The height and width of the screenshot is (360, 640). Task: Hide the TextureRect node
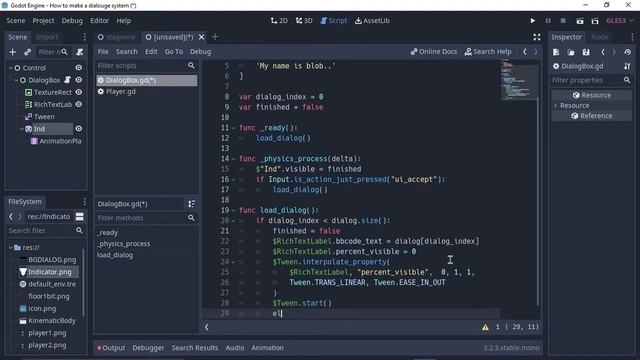coord(79,92)
